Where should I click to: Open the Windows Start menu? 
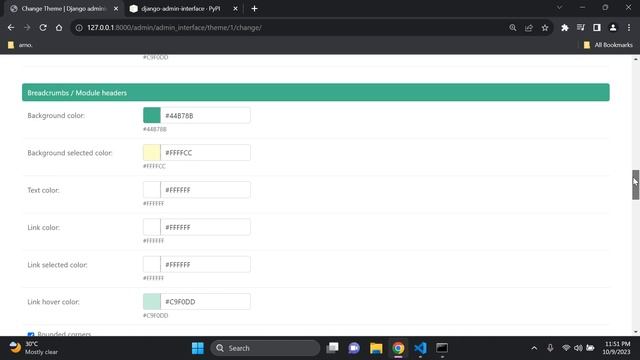point(198,348)
